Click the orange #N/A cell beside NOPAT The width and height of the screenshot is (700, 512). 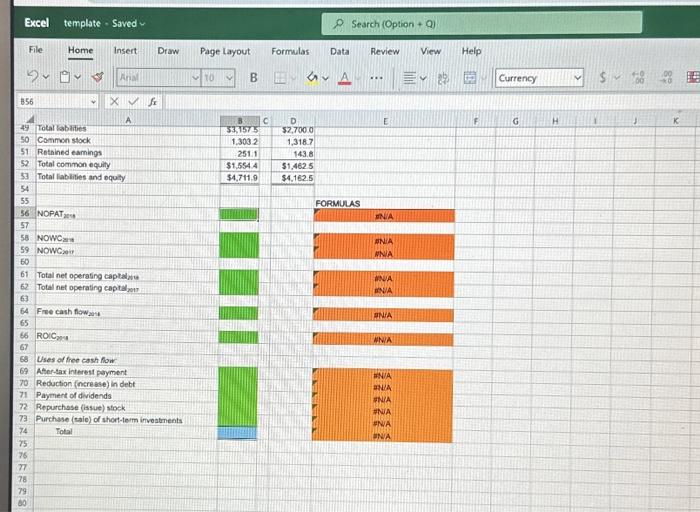click(384, 216)
